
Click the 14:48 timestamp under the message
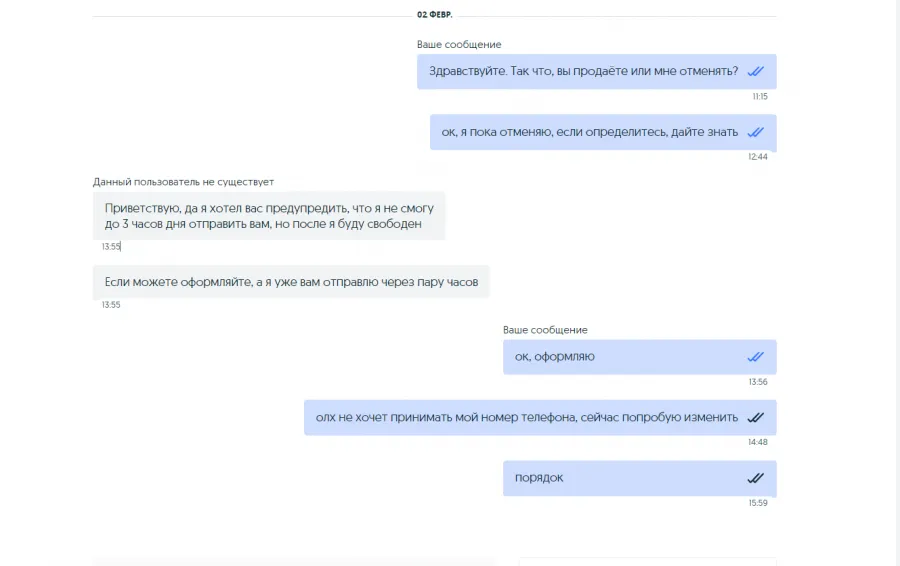[758, 442]
